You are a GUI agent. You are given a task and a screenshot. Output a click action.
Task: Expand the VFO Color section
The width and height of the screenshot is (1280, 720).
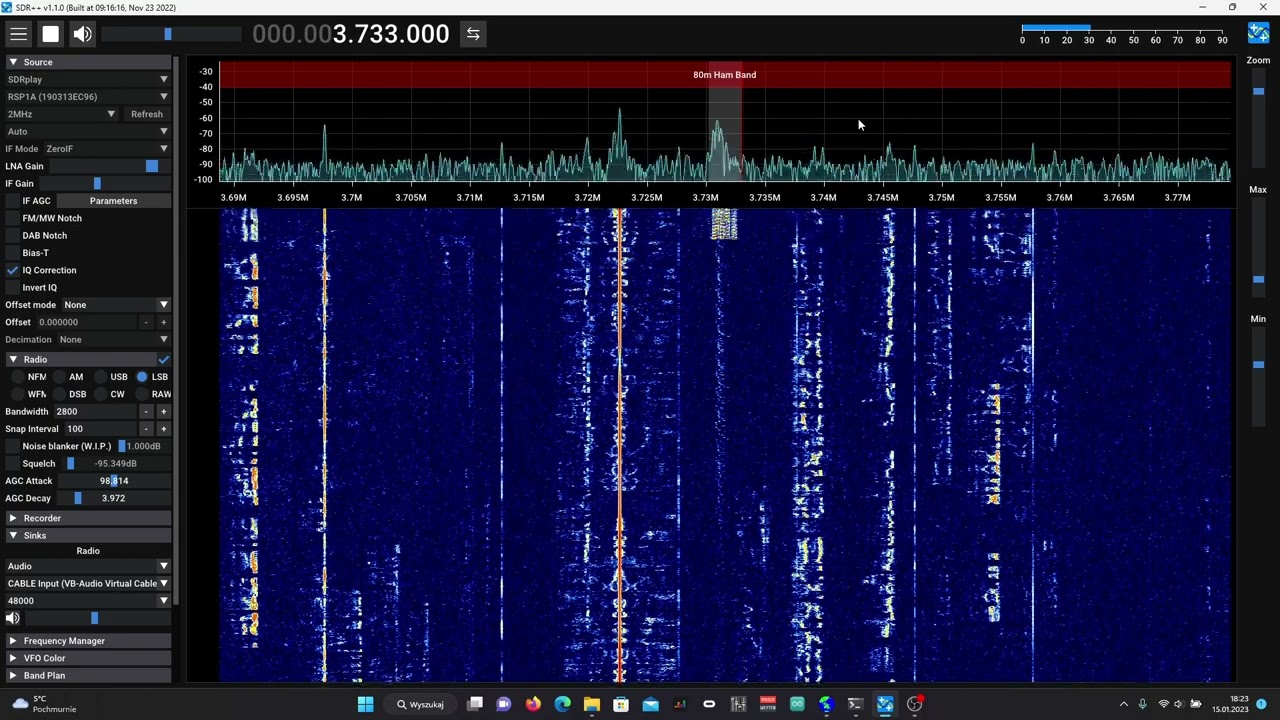[88, 658]
